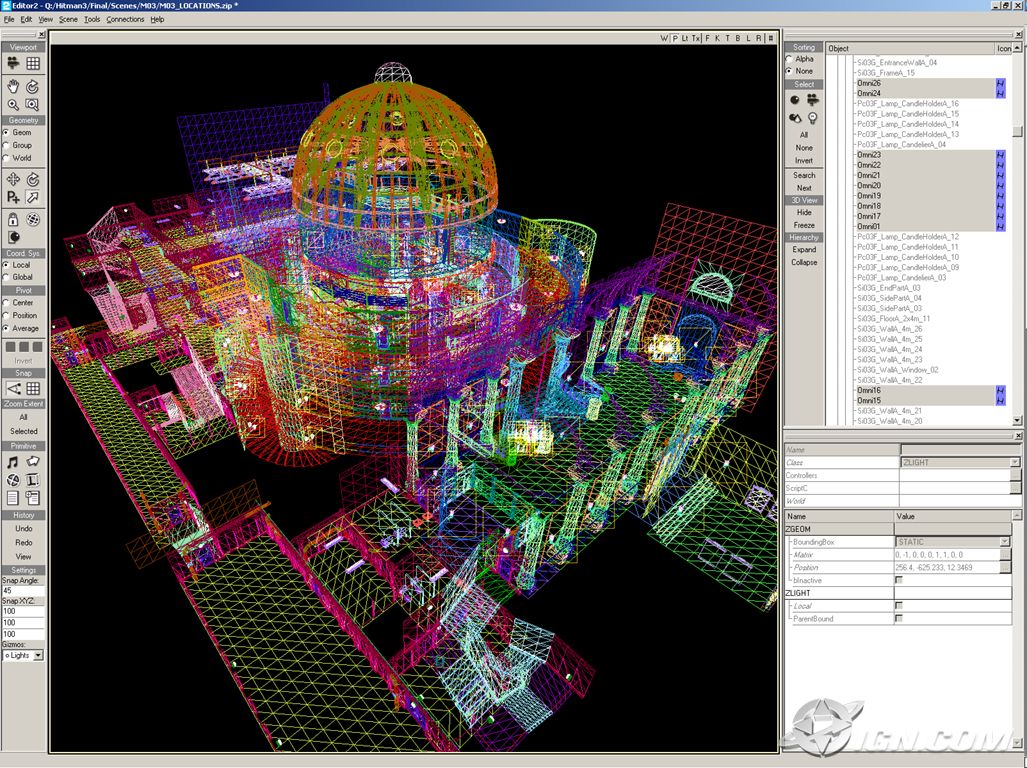The width and height of the screenshot is (1027, 768).
Task: Click the polygon shape primitive icon
Action: pyautogui.click(x=33, y=462)
